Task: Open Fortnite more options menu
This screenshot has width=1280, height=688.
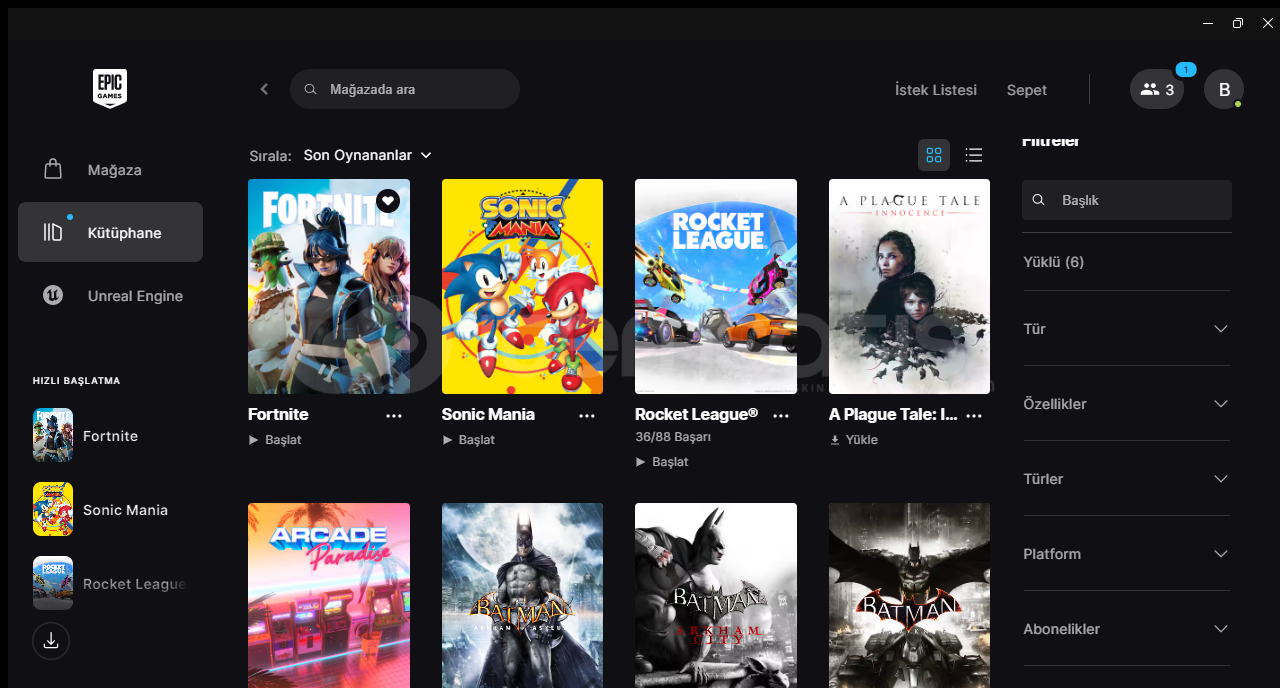Action: (394, 415)
